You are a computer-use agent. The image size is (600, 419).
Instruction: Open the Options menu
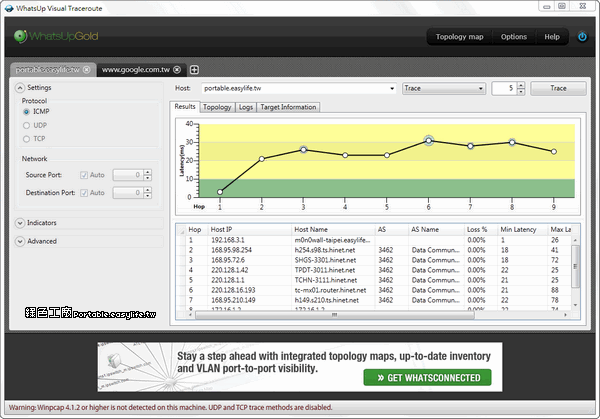514,37
